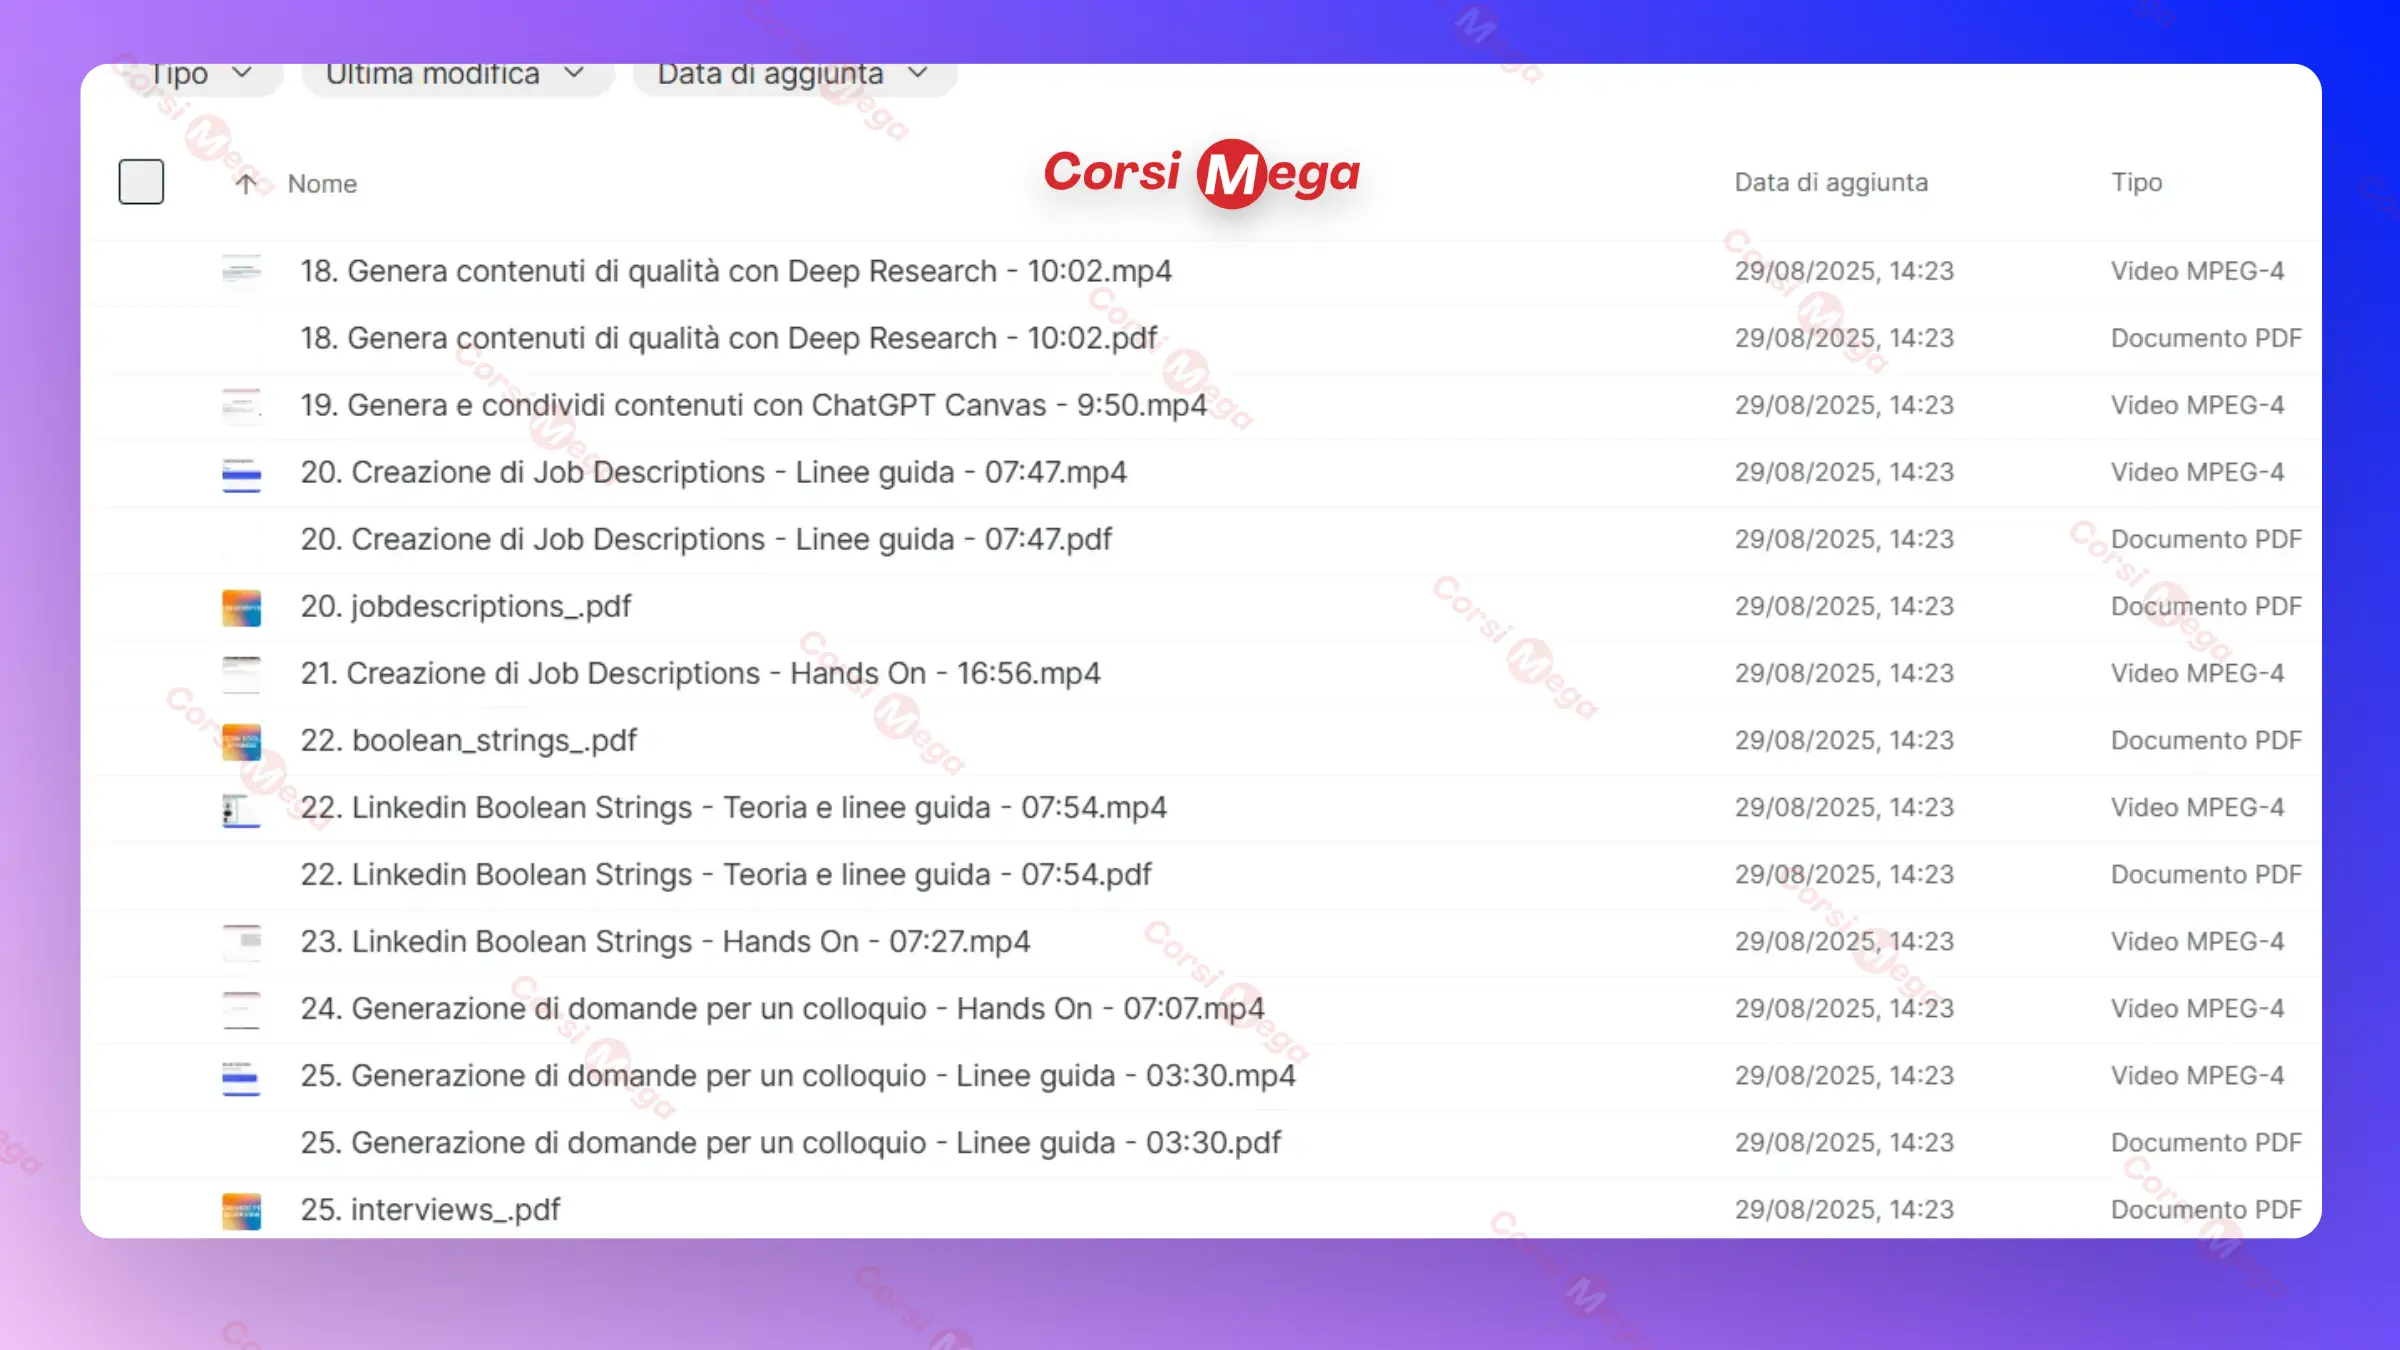
Task: Open 21. Creazione di Job Descriptions Hands On video
Action: 700,674
